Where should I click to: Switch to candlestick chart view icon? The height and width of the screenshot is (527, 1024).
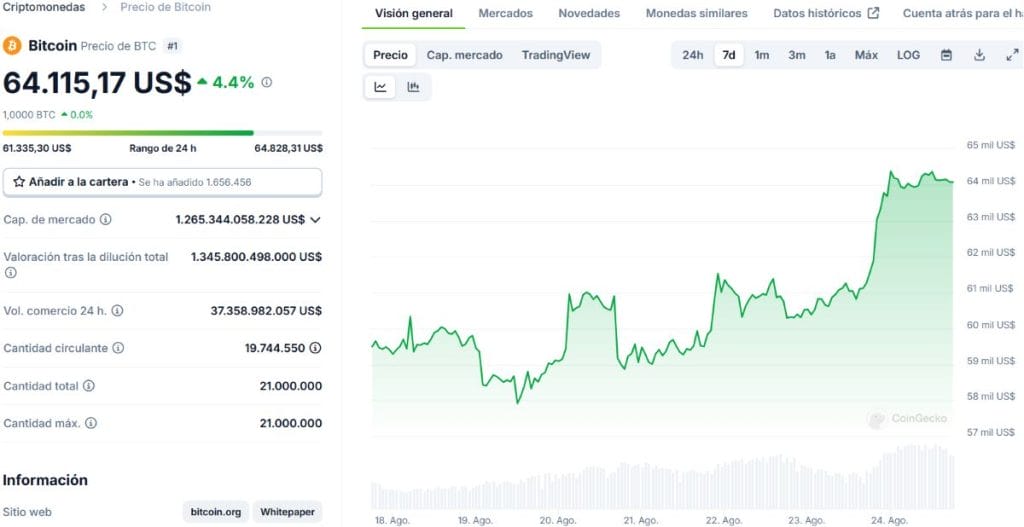click(413, 87)
